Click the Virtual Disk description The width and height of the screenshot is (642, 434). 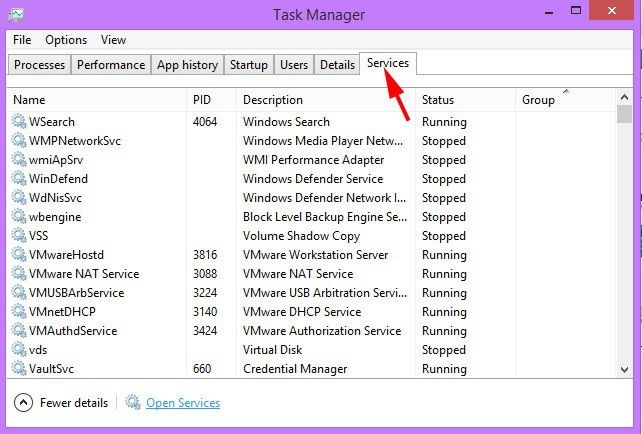tap(272, 350)
